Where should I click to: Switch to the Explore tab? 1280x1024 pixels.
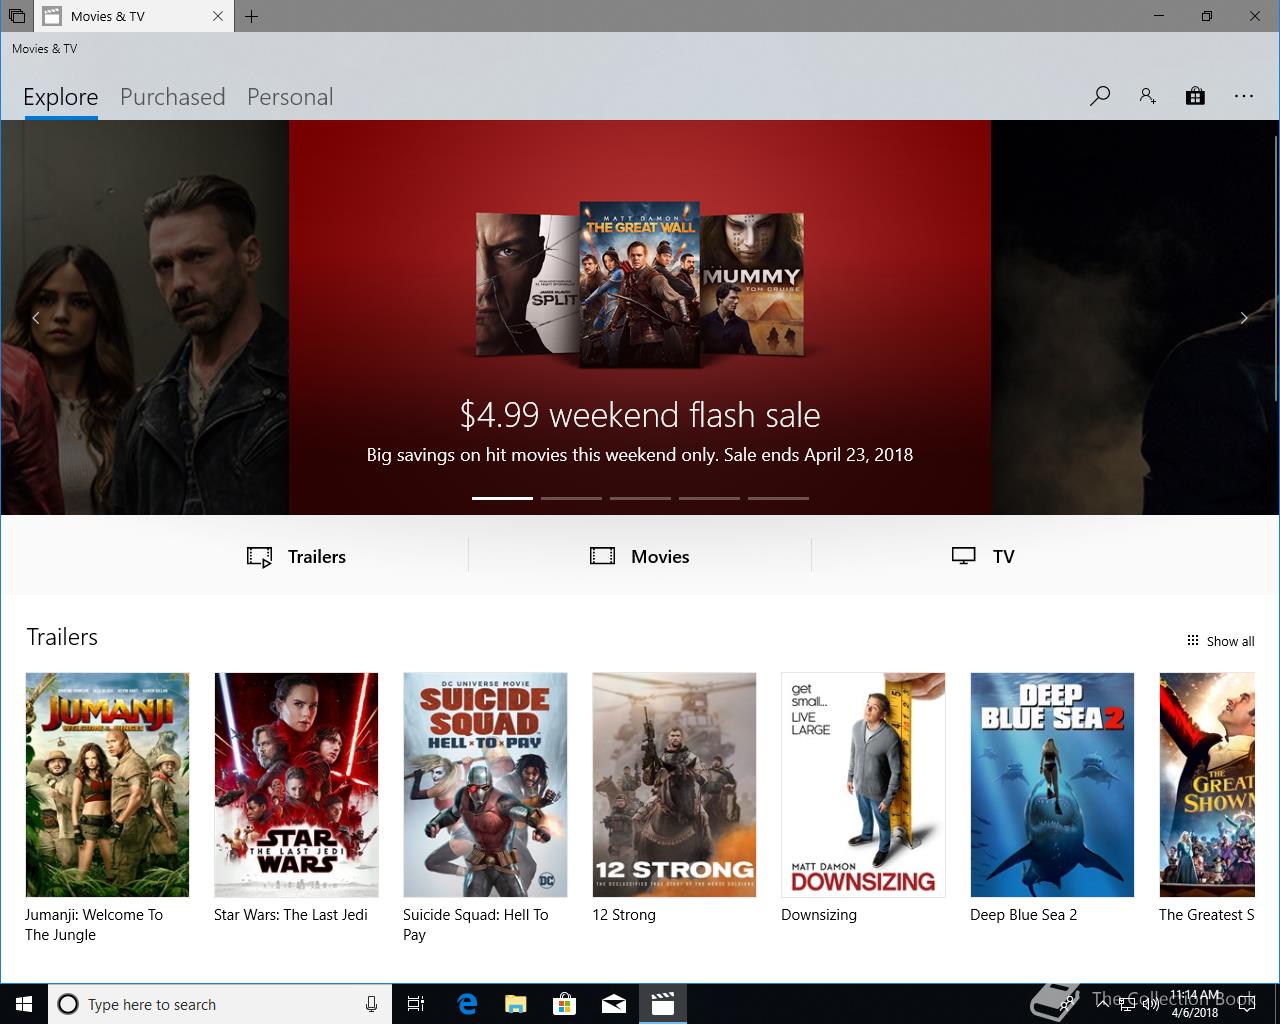tap(61, 97)
